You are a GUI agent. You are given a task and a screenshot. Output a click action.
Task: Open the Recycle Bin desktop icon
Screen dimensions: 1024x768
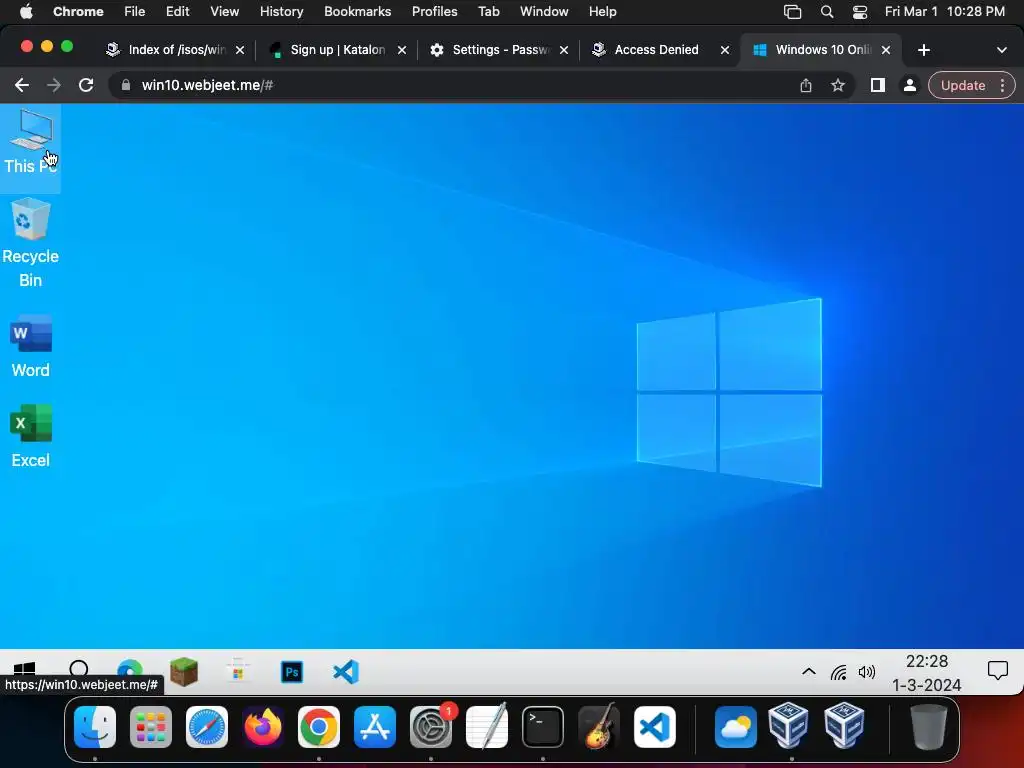(x=30, y=243)
